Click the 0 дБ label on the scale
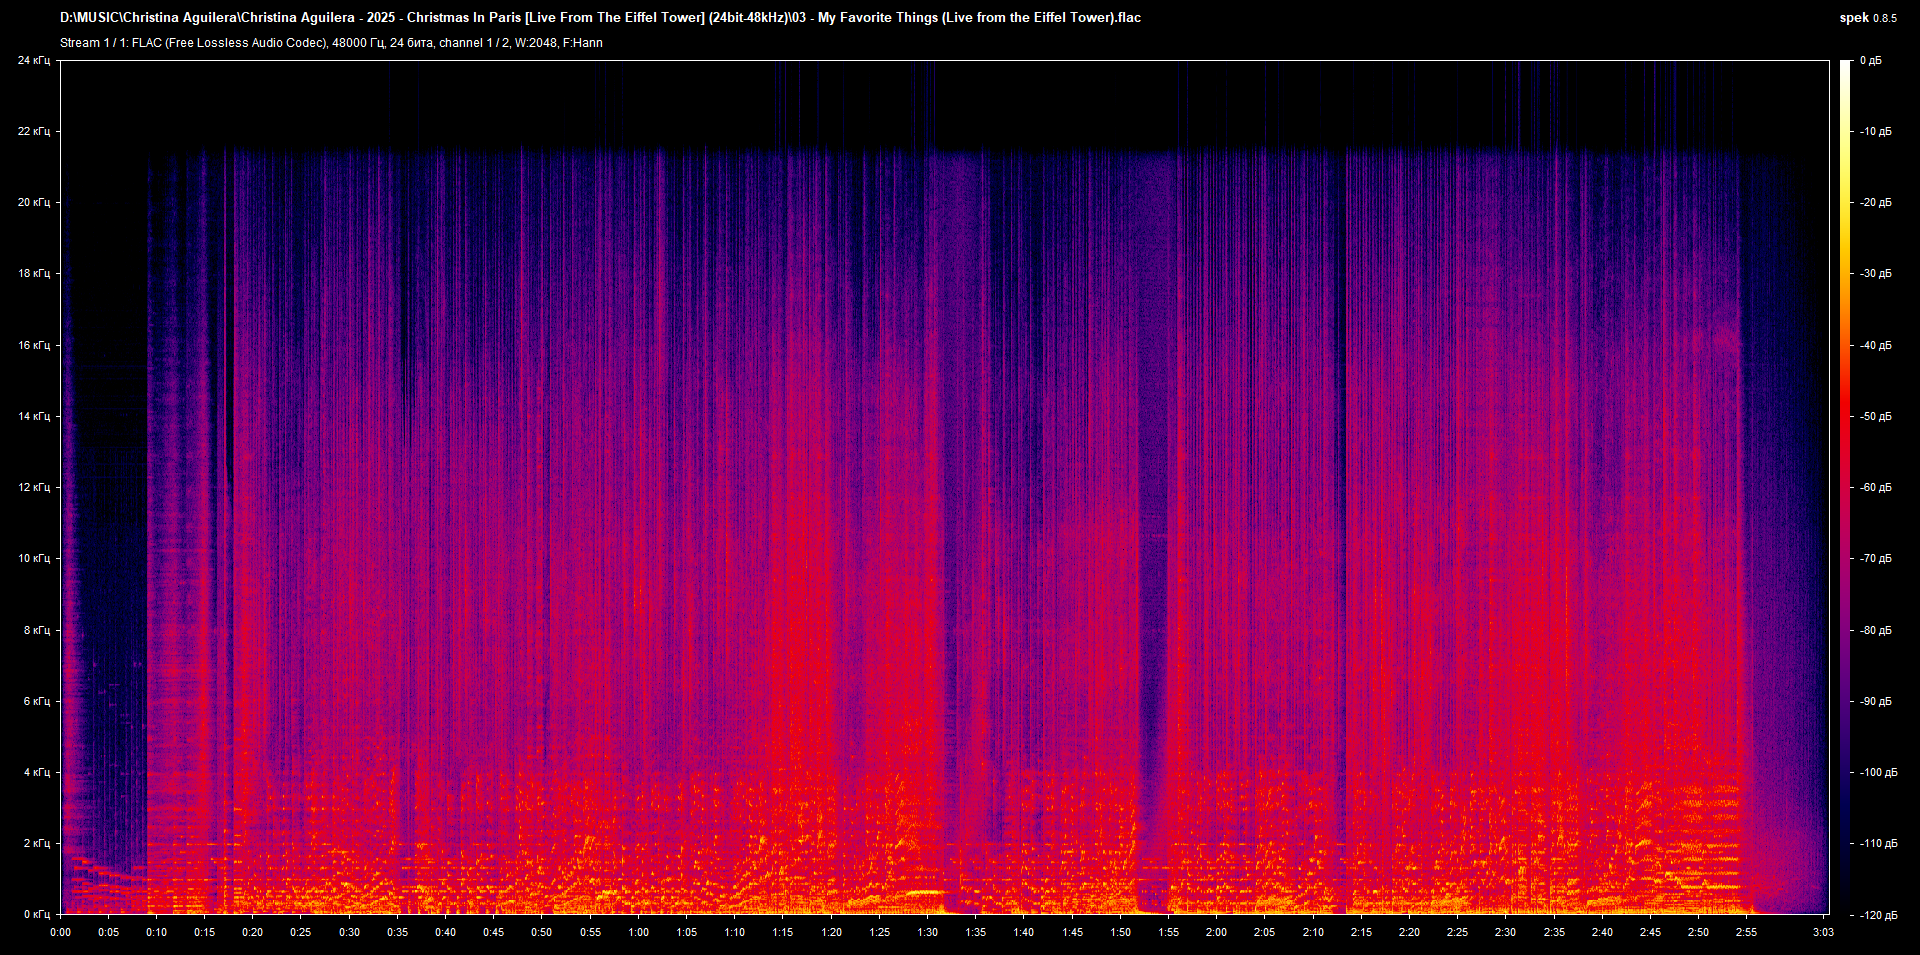This screenshot has width=1920, height=955. tap(1873, 60)
